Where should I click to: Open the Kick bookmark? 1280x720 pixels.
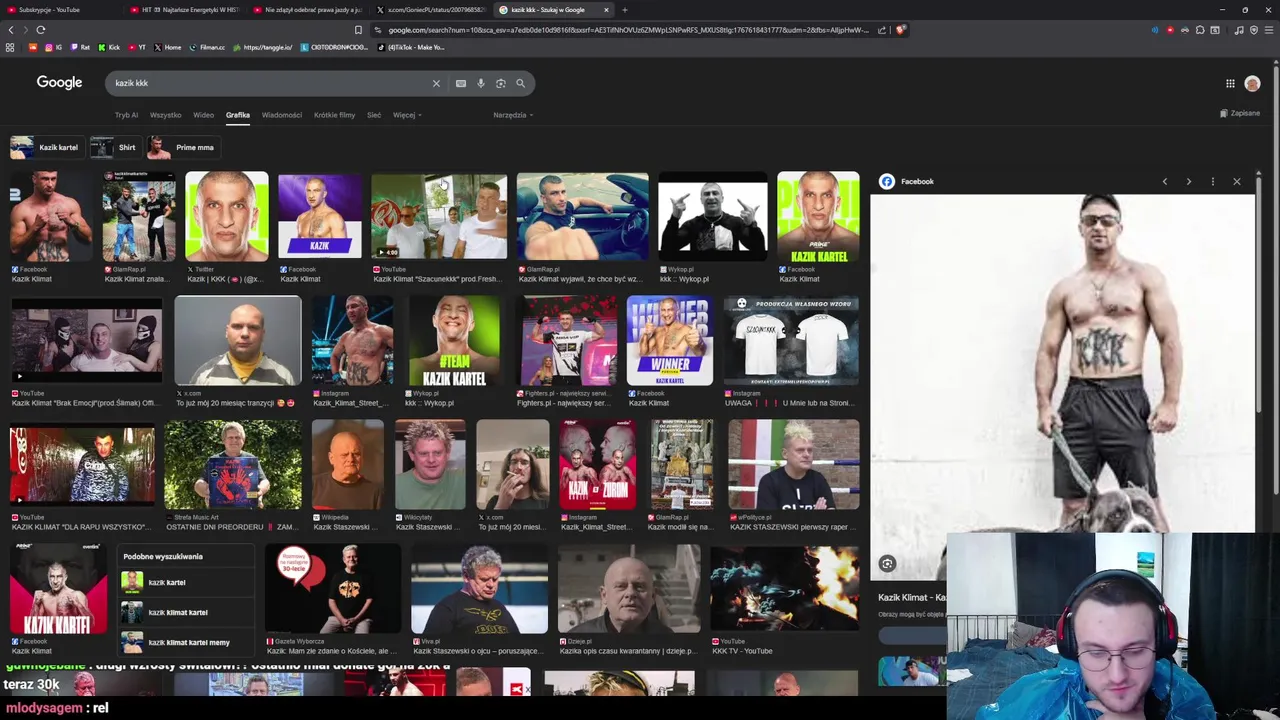click(110, 47)
